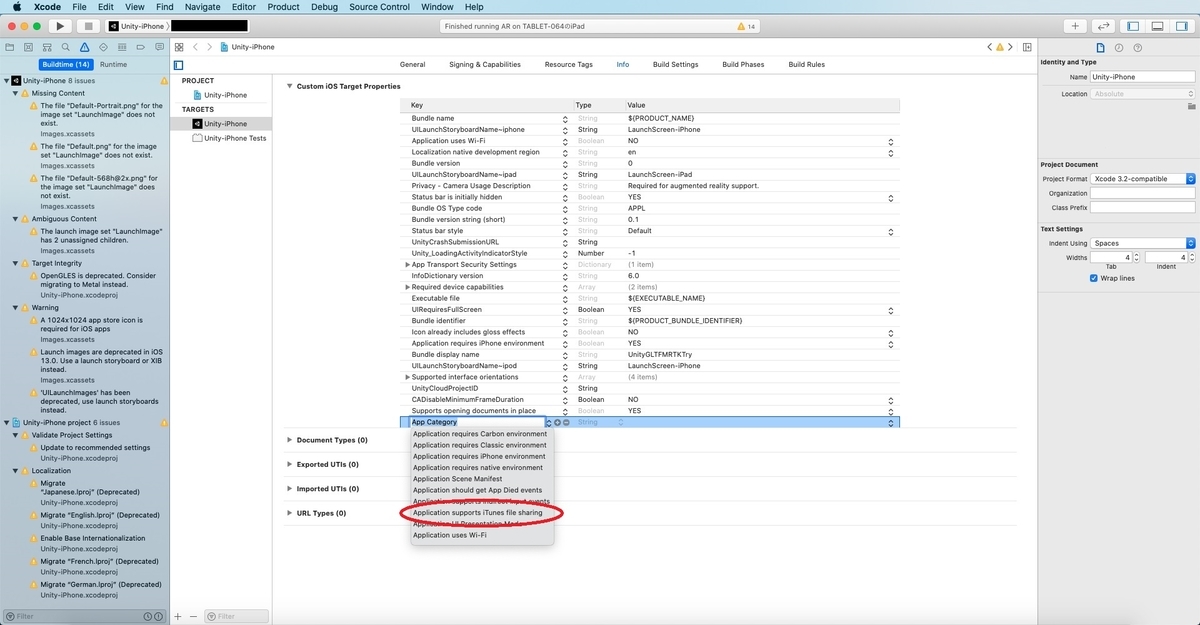The image size is (1200, 625).
Task: Expand Imported UTIs (0) section
Action: click(x=289, y=489)
